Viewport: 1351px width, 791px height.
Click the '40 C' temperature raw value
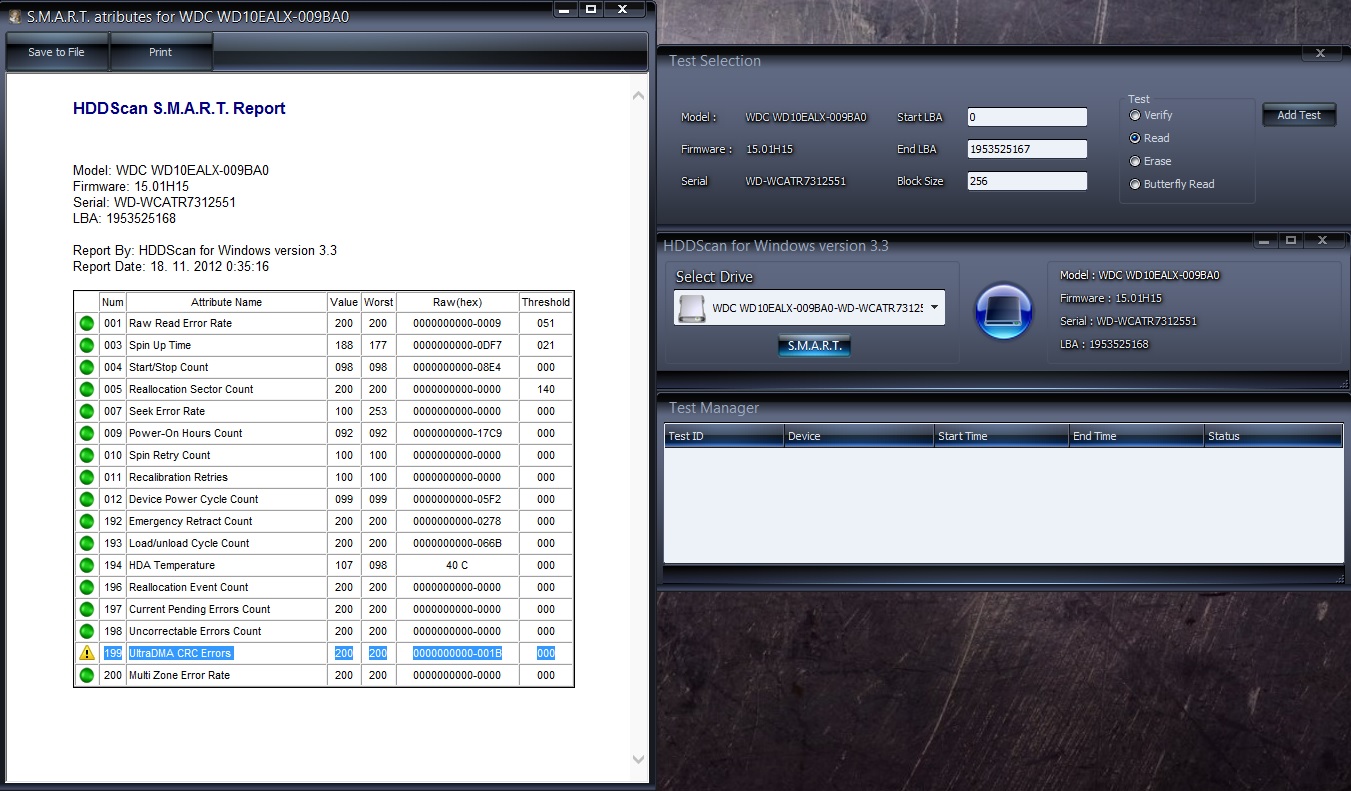point(457,565)
